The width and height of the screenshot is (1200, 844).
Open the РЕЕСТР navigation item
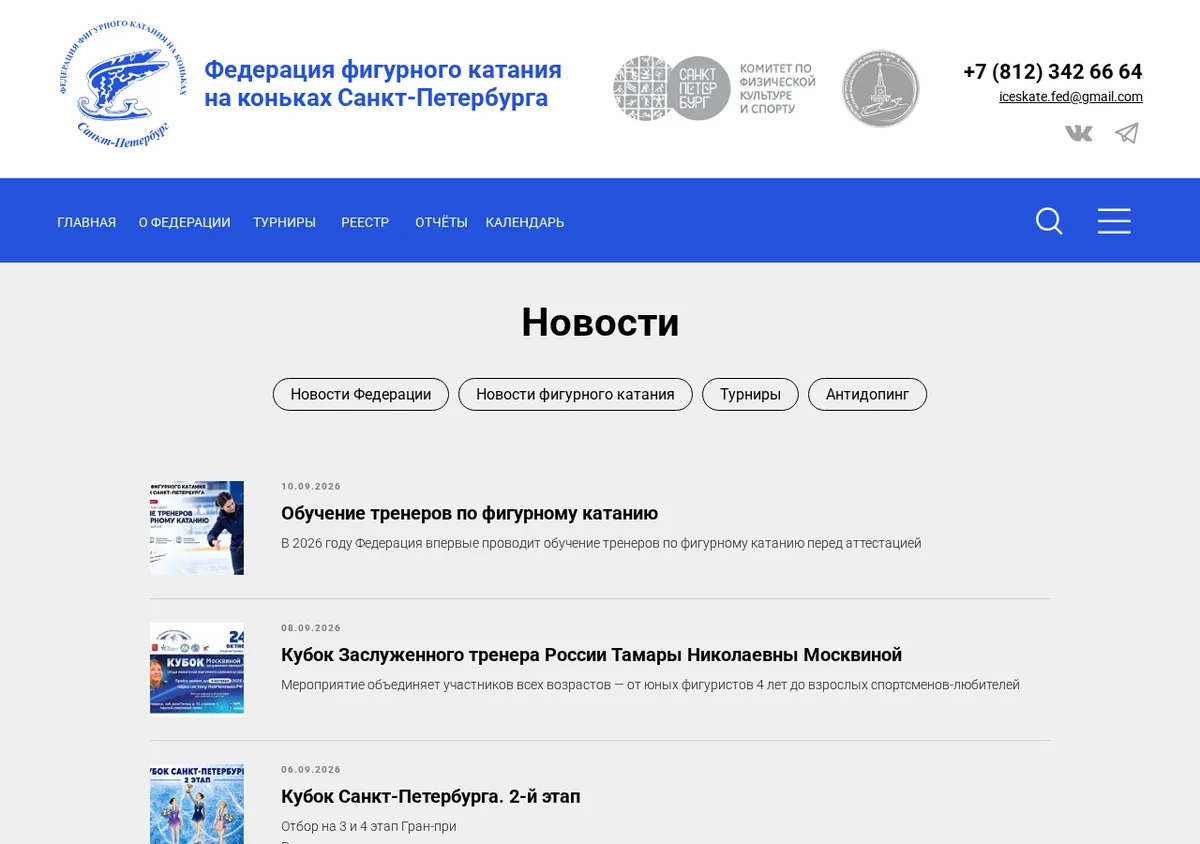tap(365, 222)
